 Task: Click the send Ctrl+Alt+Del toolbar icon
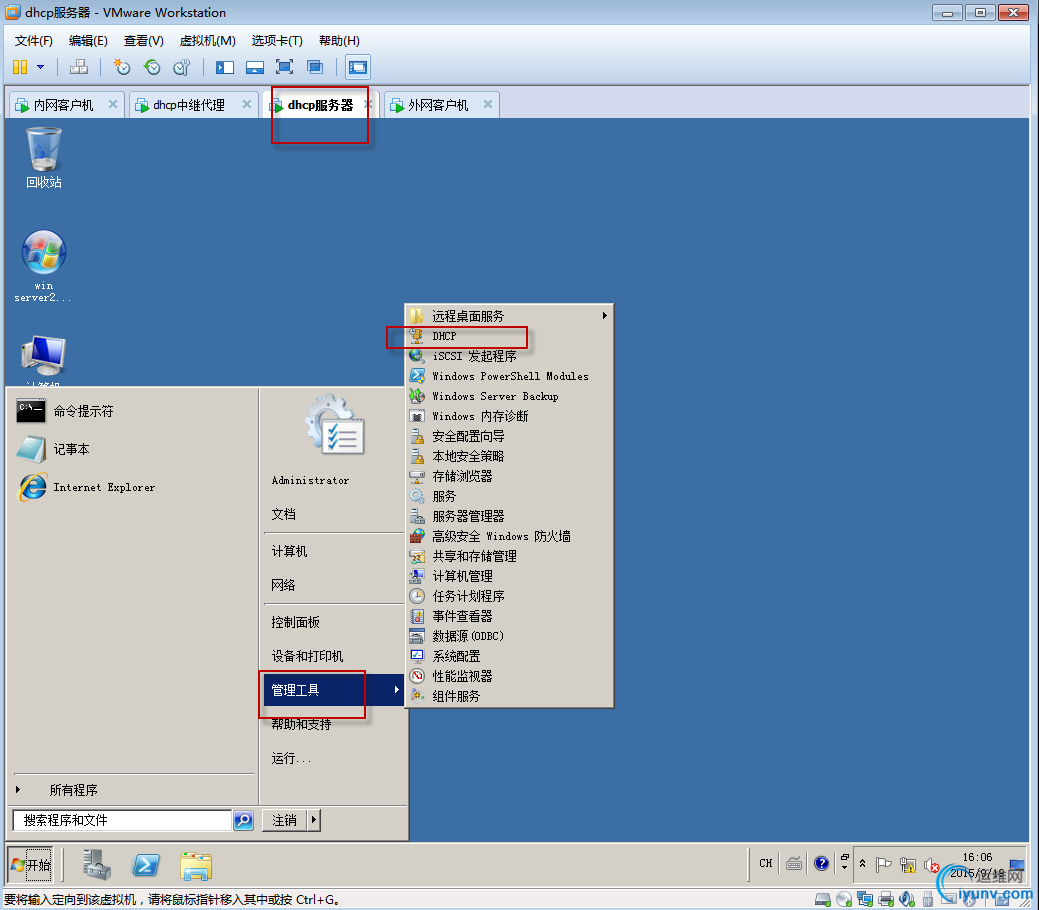coord(79,67)
